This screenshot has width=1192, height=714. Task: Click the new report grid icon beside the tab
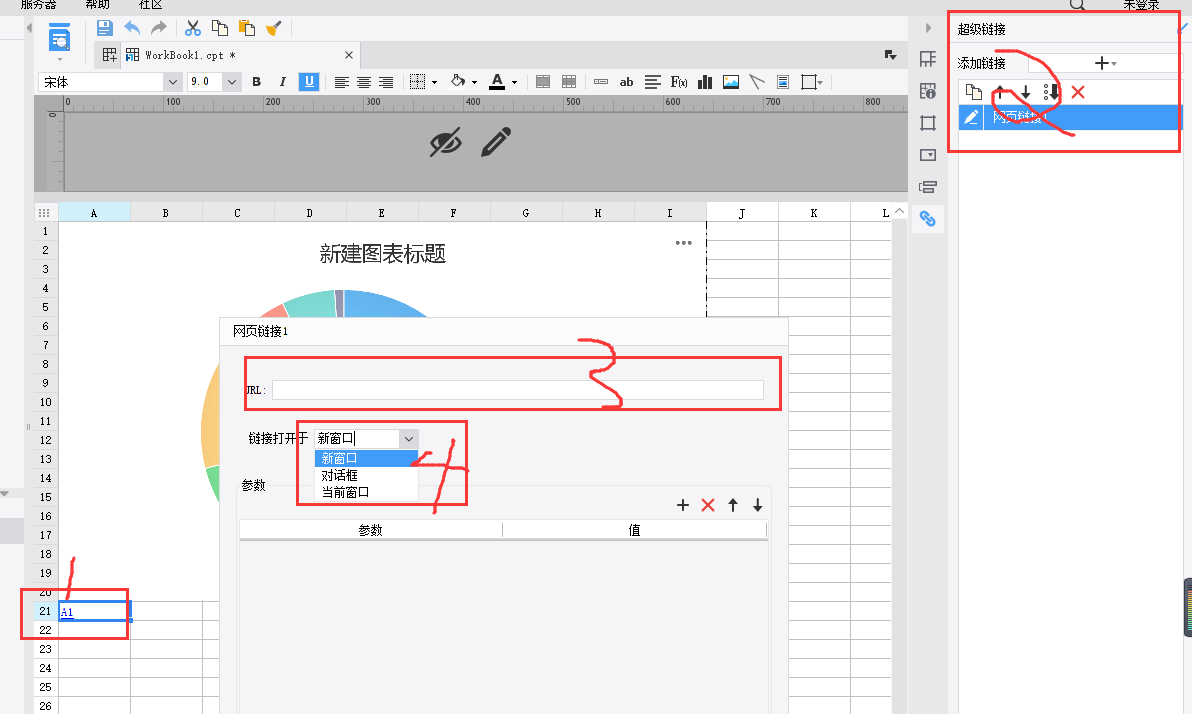109,55
